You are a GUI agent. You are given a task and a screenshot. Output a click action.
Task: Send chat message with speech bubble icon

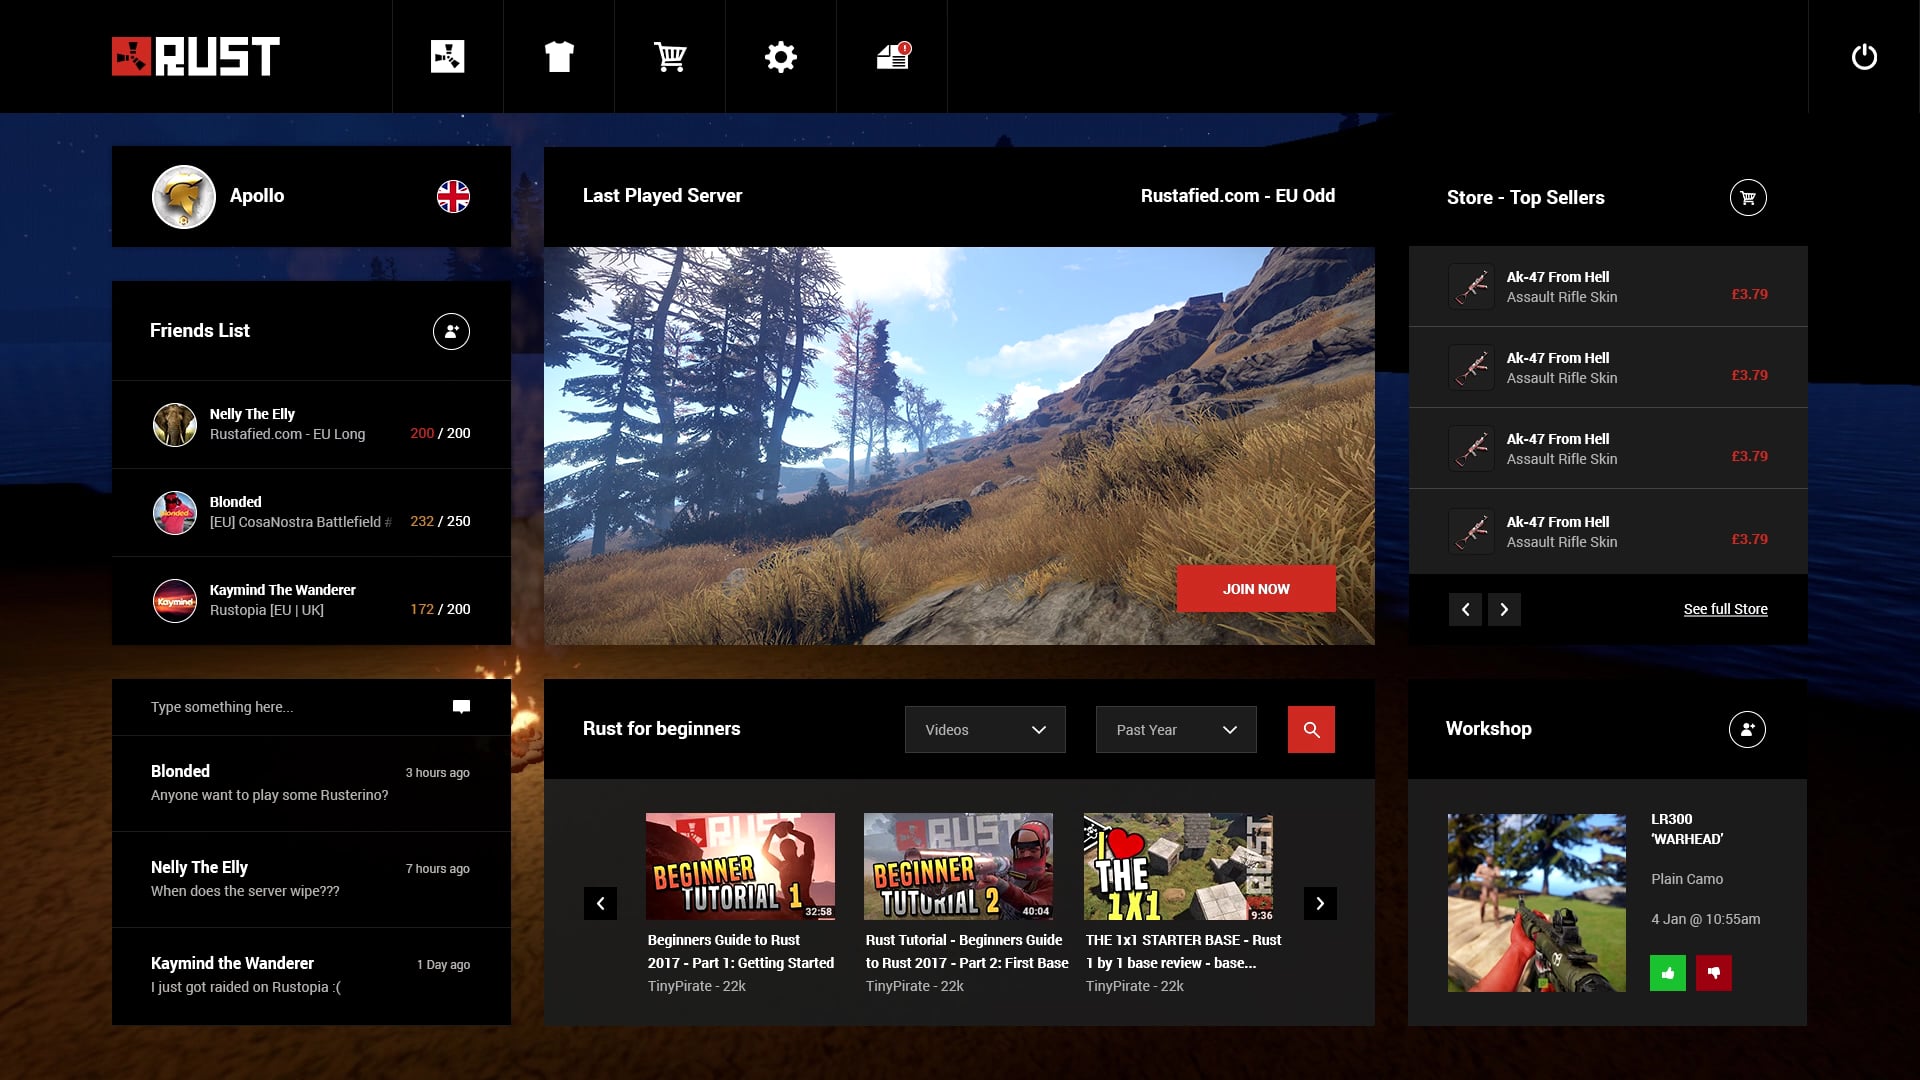point(461,707)
